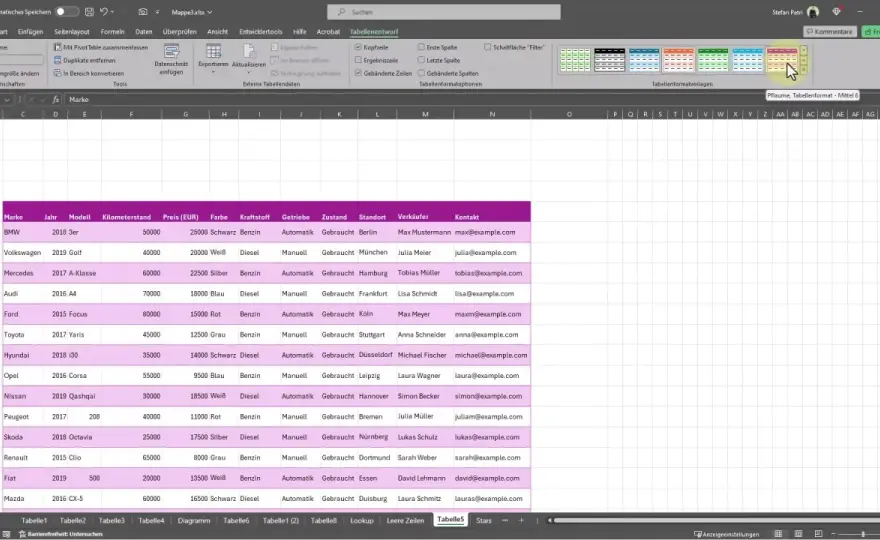
Task: Click In Bereich konvertieren
Action: coord(89,74)
